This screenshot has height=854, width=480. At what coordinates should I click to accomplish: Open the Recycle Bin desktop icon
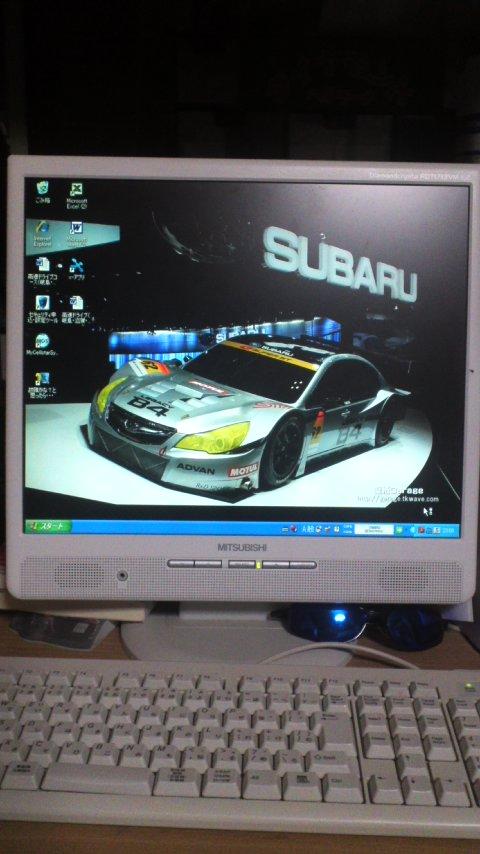pos(42,192)
